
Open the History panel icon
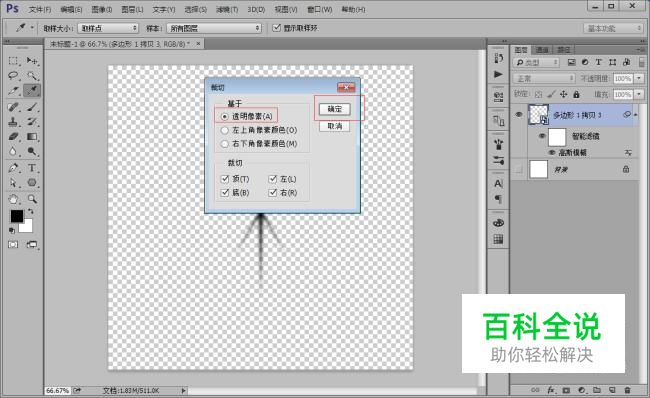498,58
